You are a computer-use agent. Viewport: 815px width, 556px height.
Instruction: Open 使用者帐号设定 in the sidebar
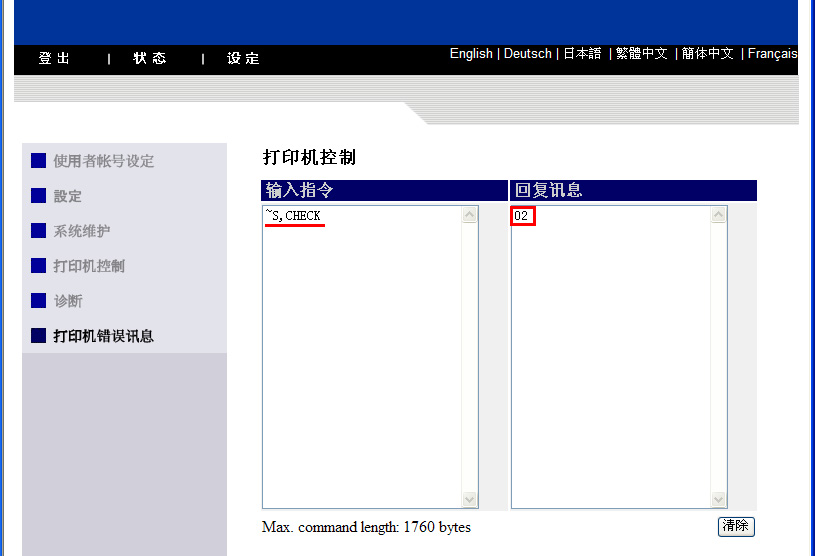tap(103, 161)
